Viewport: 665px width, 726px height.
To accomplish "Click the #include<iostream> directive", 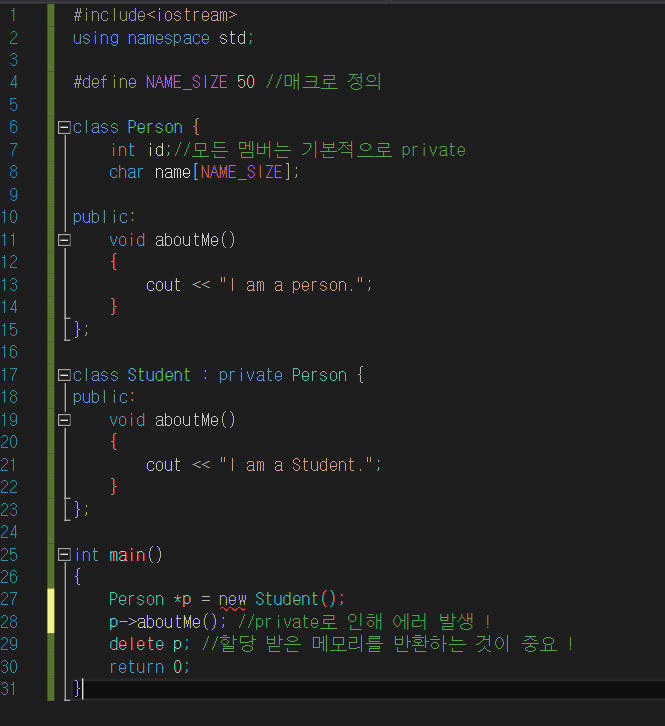I will tap(155, 15).
